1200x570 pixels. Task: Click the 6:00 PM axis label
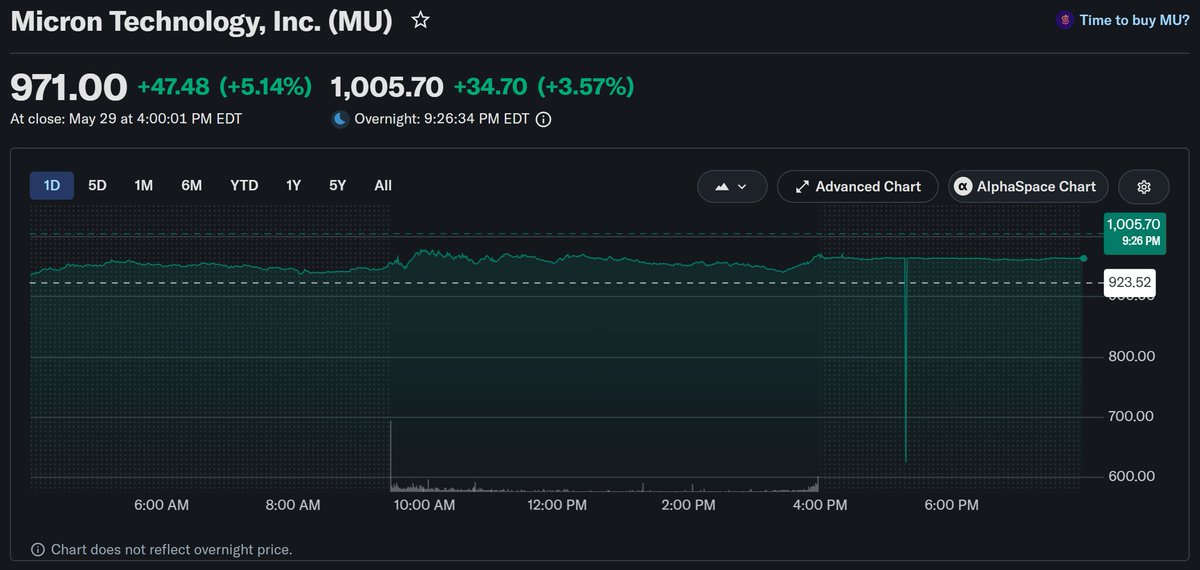click(950, 506)
